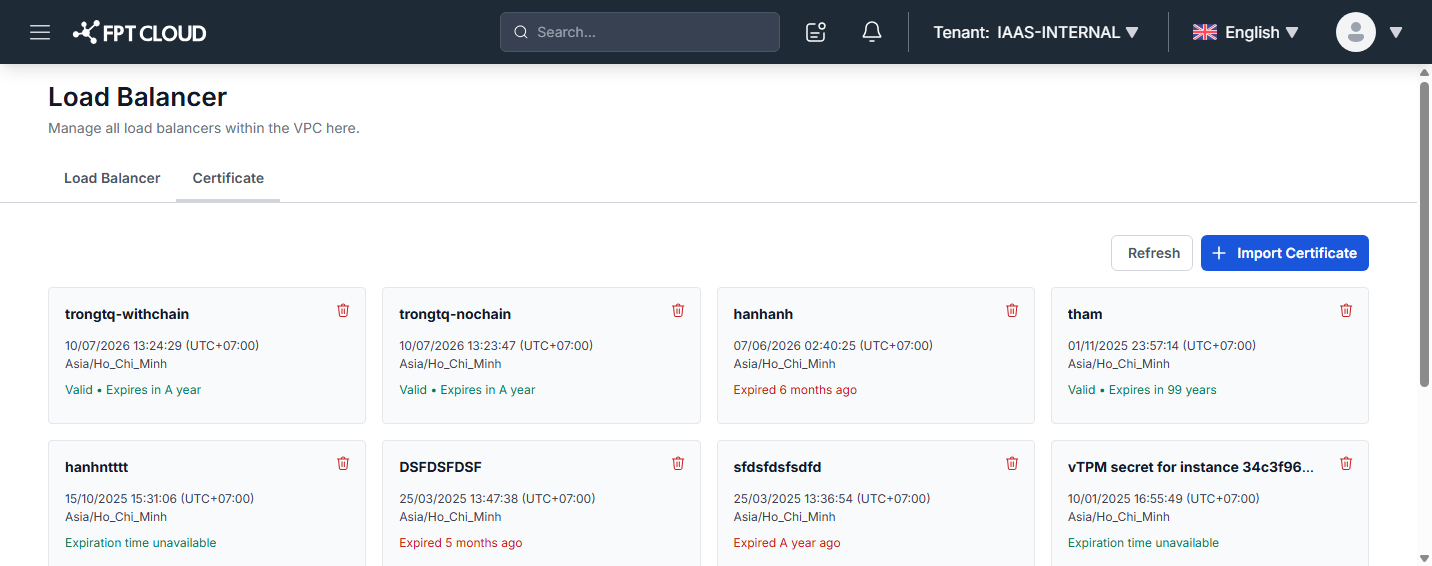Click the UK flag language icon
Viewport: 1432px width, 566px height.
[x=1205, y=32]
